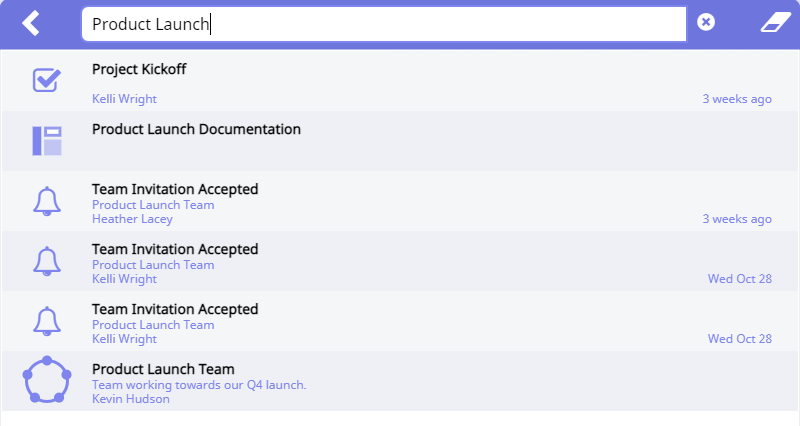800x426 pixels.
Task: Select the board icon beside Product Launch Documentation
Action: (x=46, y=141)
